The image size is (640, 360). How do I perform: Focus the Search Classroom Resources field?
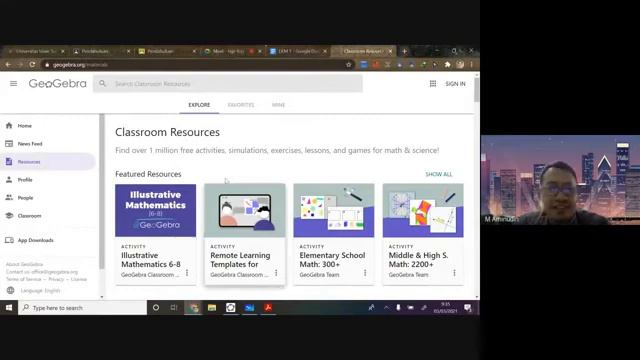(227, 84)
